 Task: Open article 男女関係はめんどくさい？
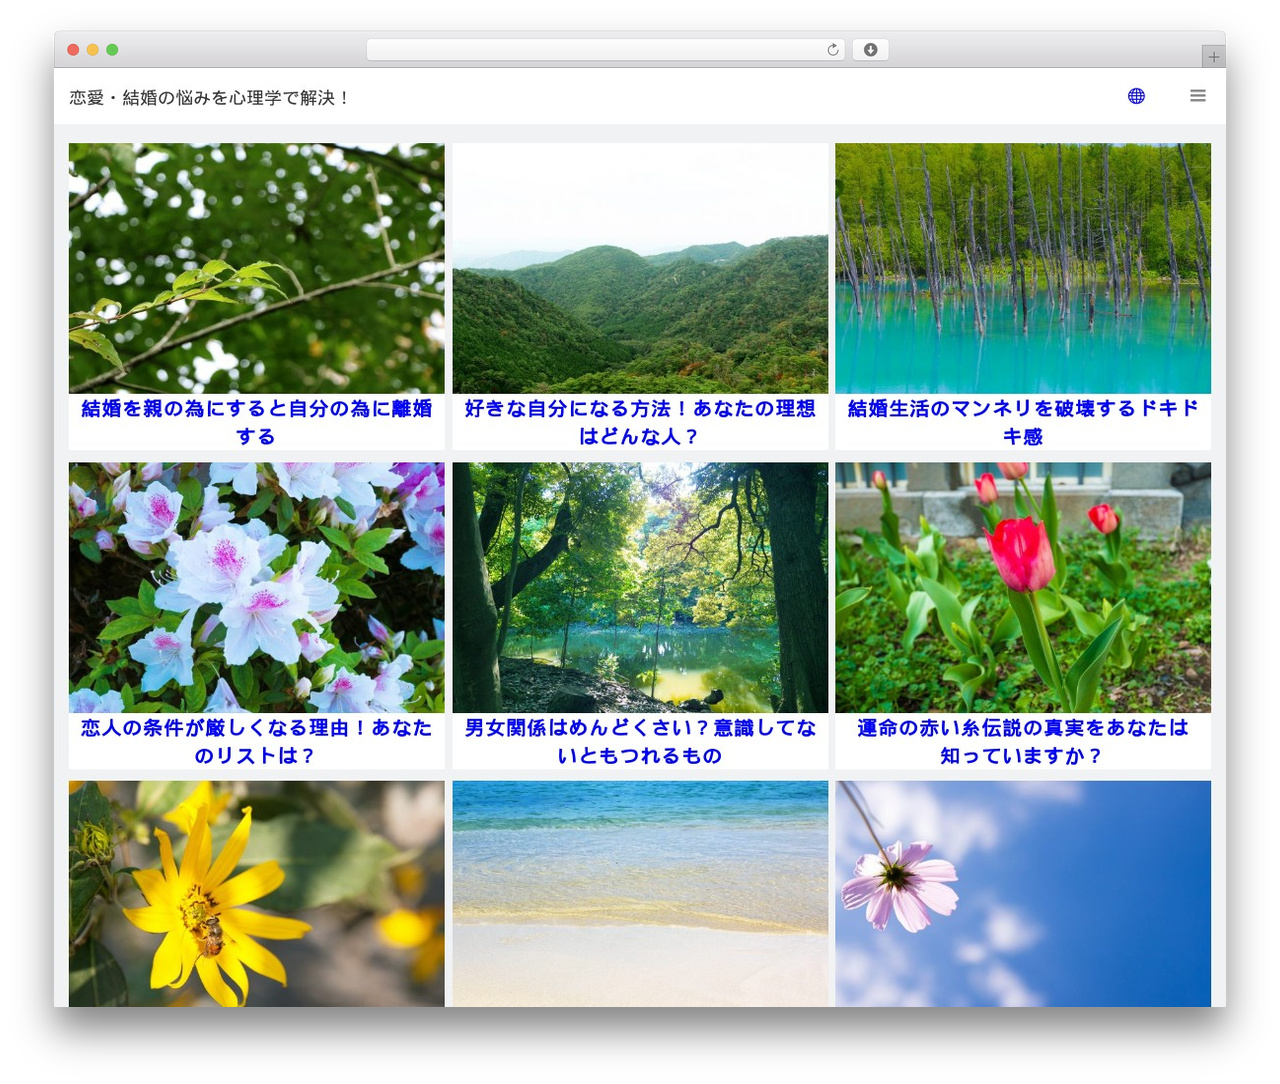640,741
